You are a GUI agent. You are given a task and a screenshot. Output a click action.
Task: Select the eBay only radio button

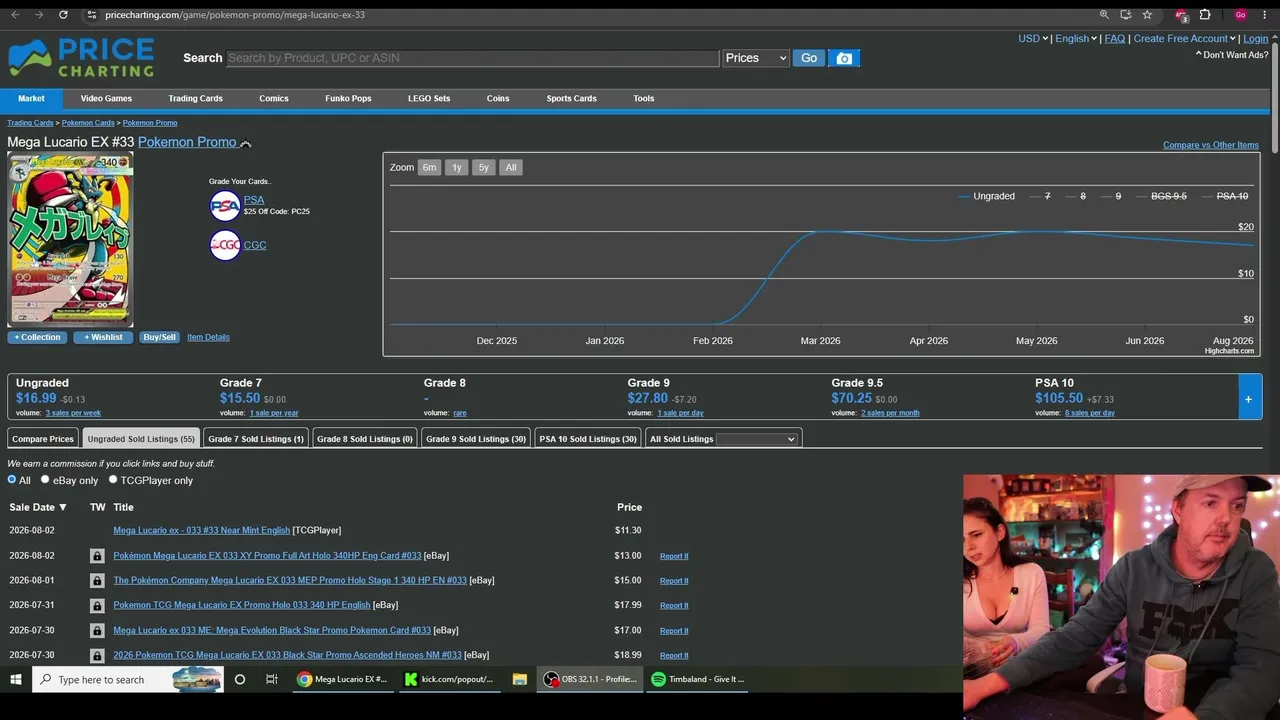point(45,480)
